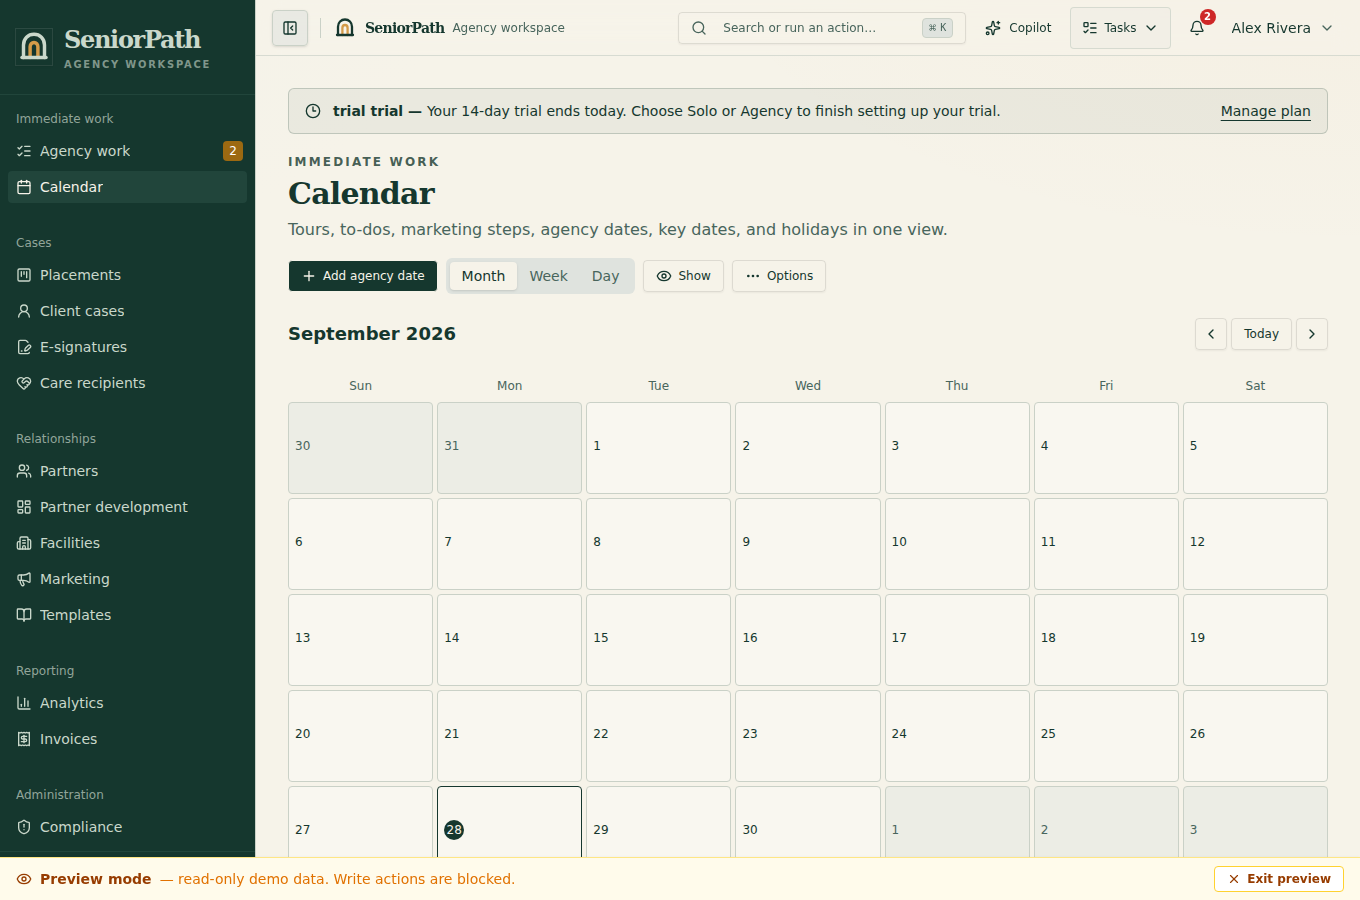1360x900 pixels.
Task: Open the Show visibility filter
Action: 683,276
